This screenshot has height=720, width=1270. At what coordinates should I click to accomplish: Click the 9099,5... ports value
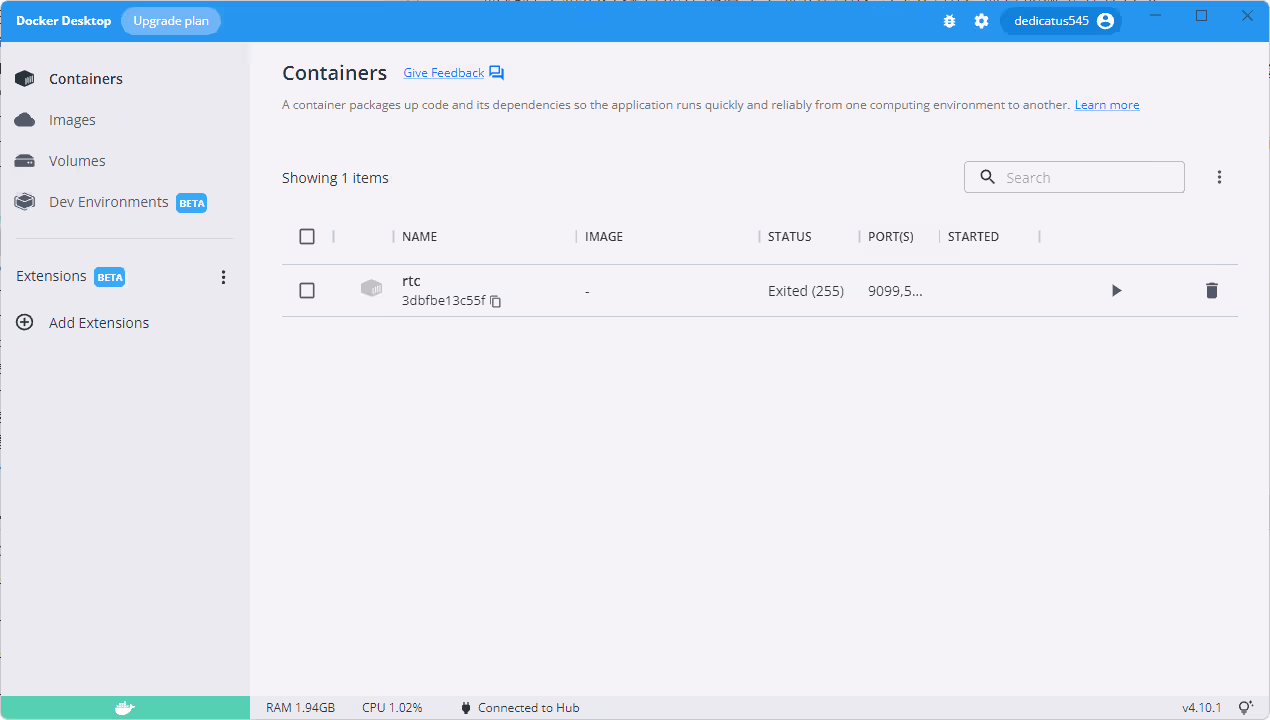tap(895, 291)
